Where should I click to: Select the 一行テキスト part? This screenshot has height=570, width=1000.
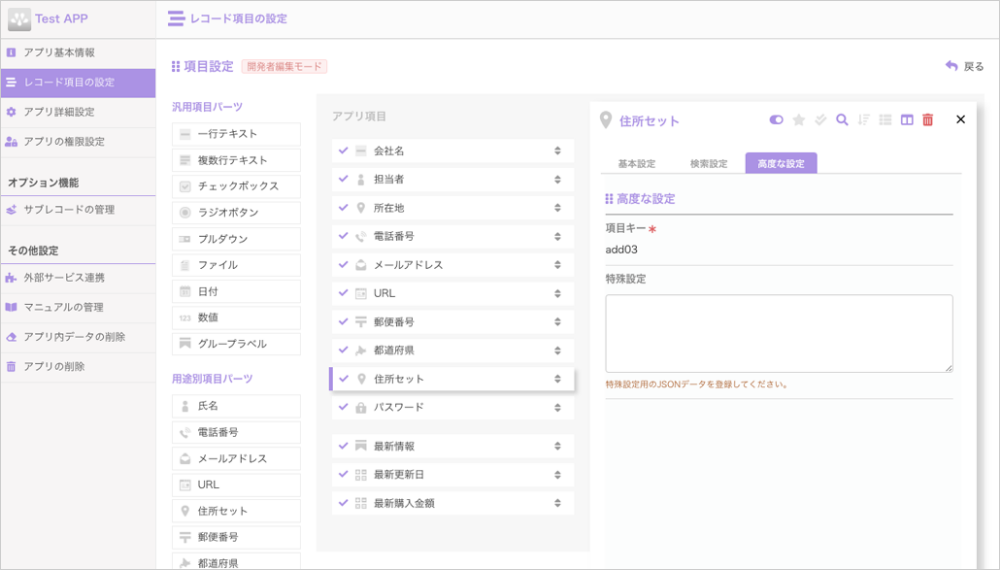[x=236, y=134]
